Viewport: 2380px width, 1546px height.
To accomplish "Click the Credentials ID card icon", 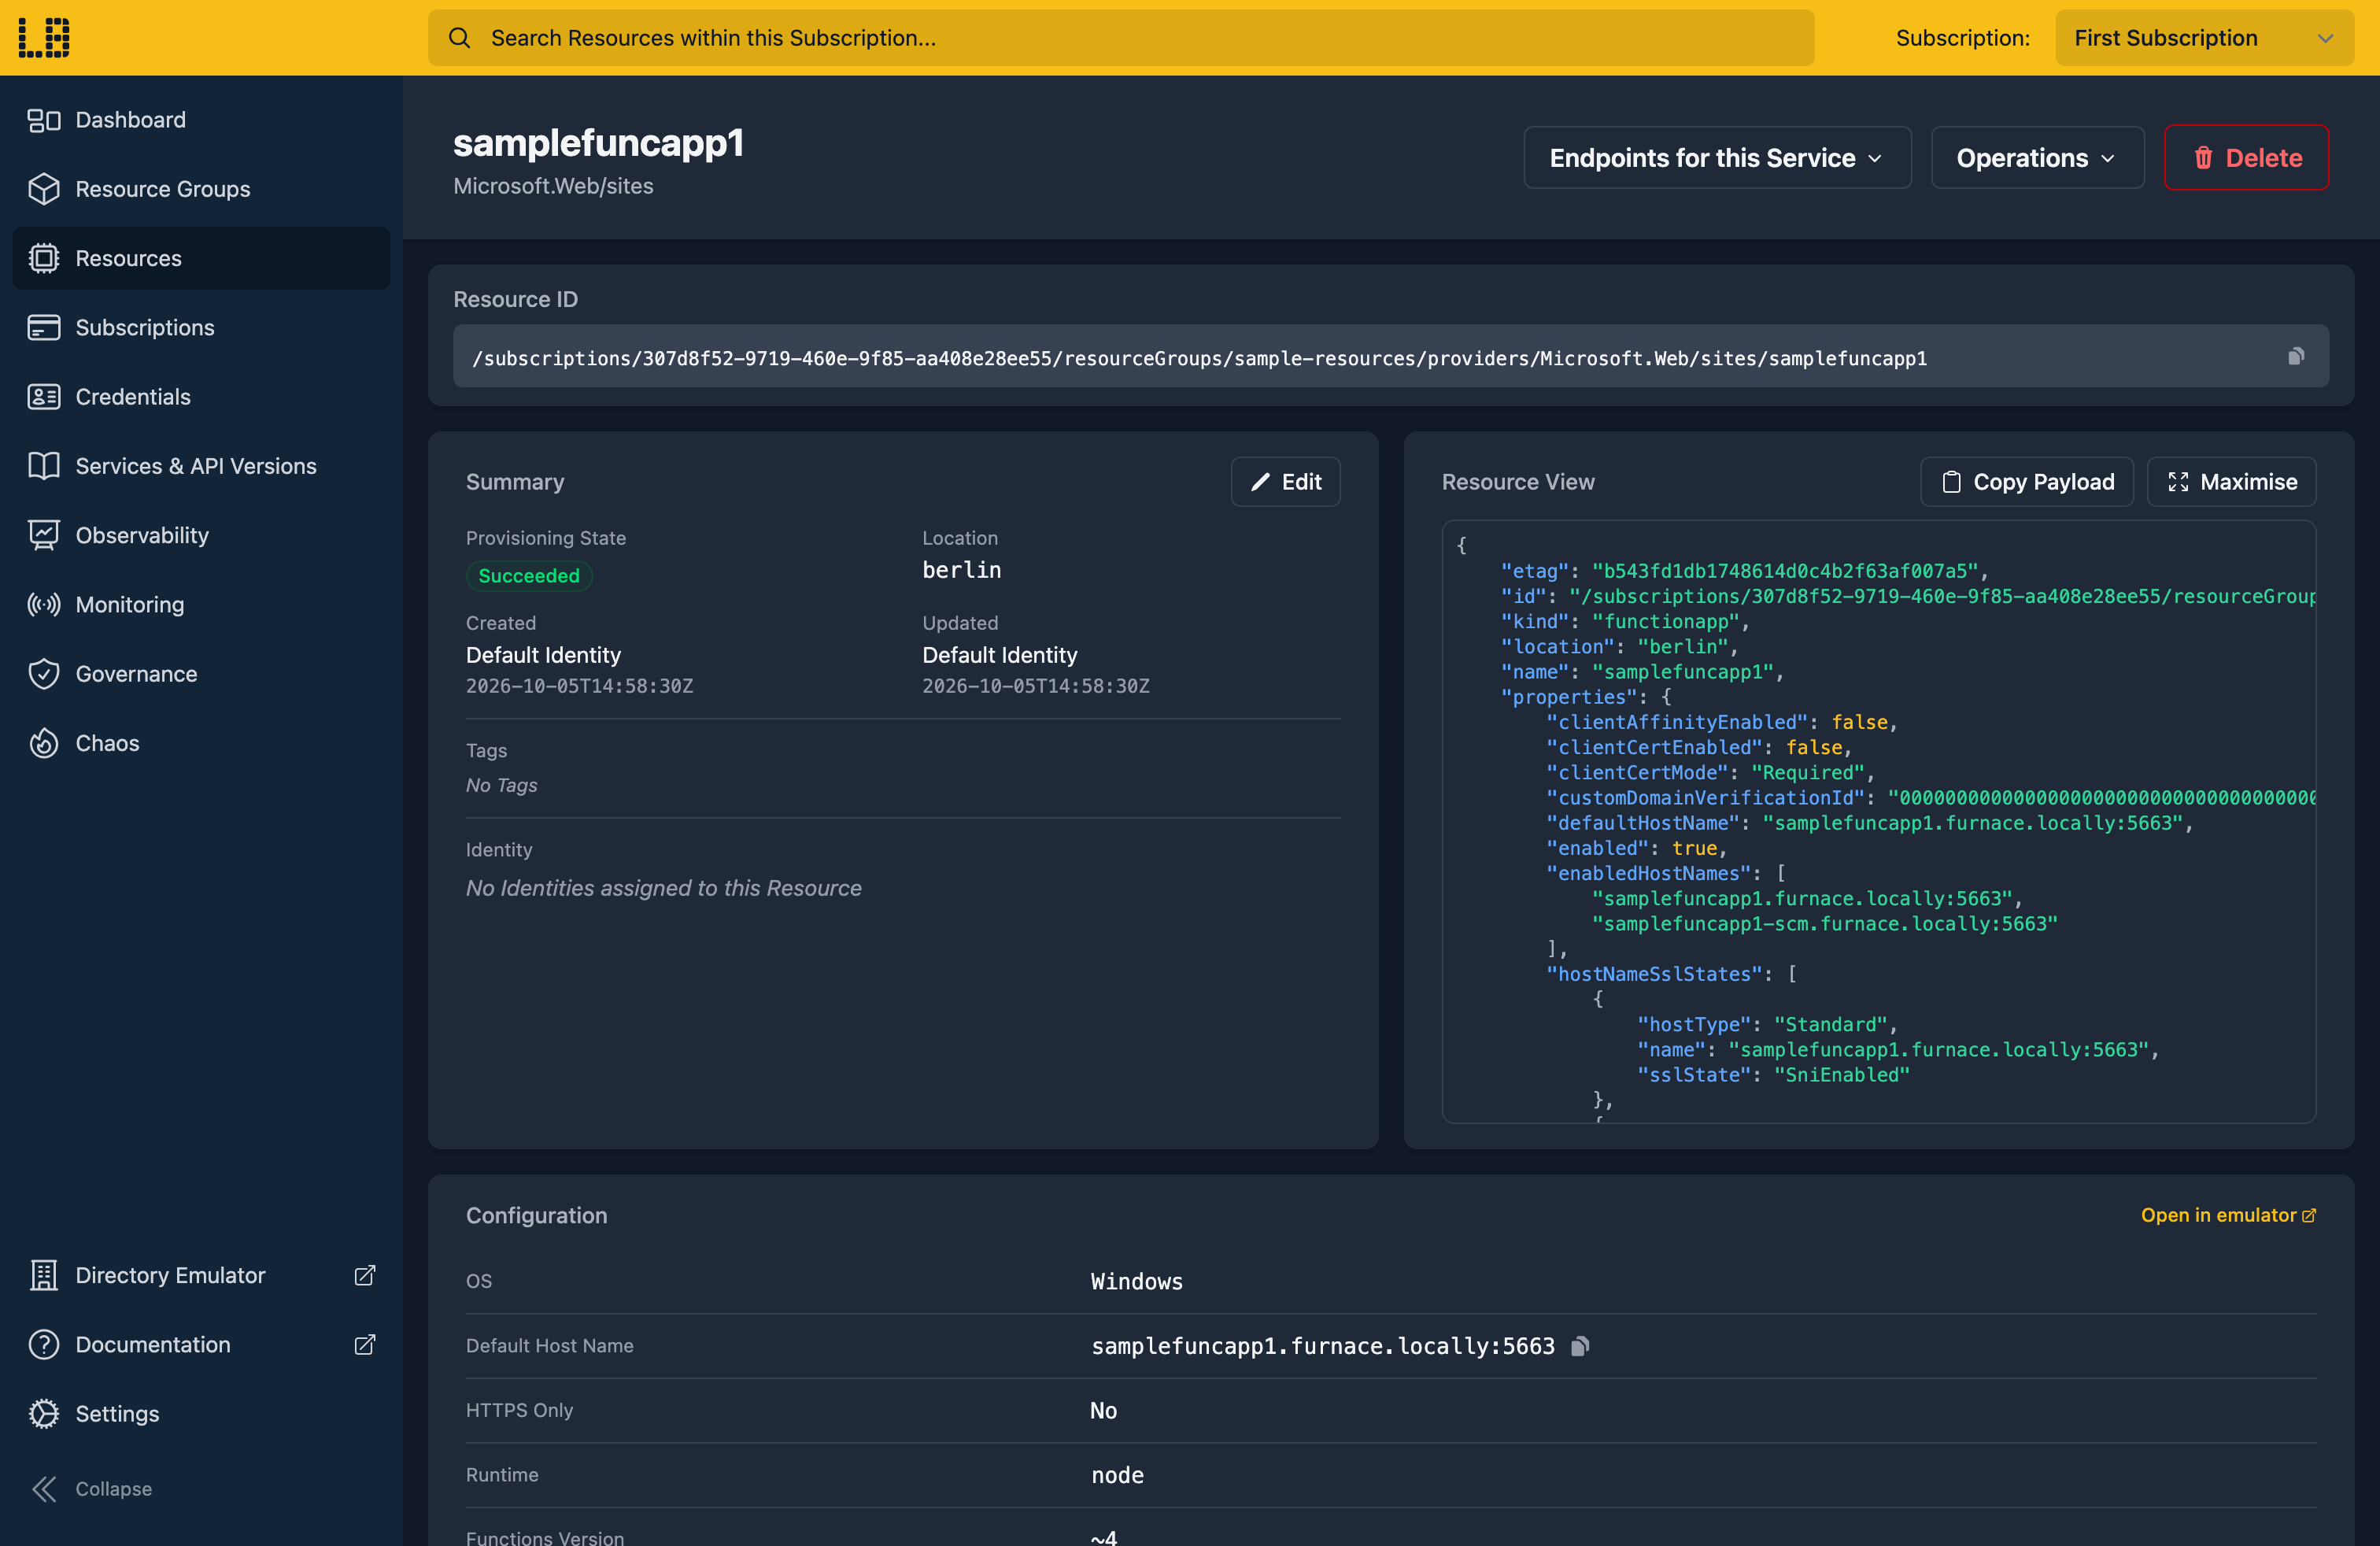I will pyautogui.click(x=44, y=397).
